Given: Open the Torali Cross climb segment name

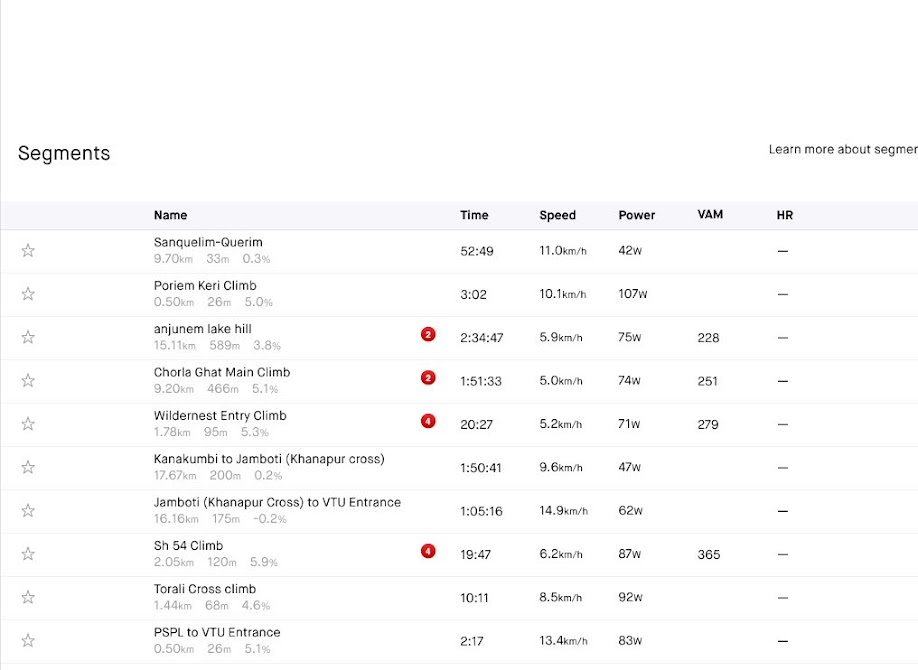Looking at the screenshot, I should click(205, 589).
